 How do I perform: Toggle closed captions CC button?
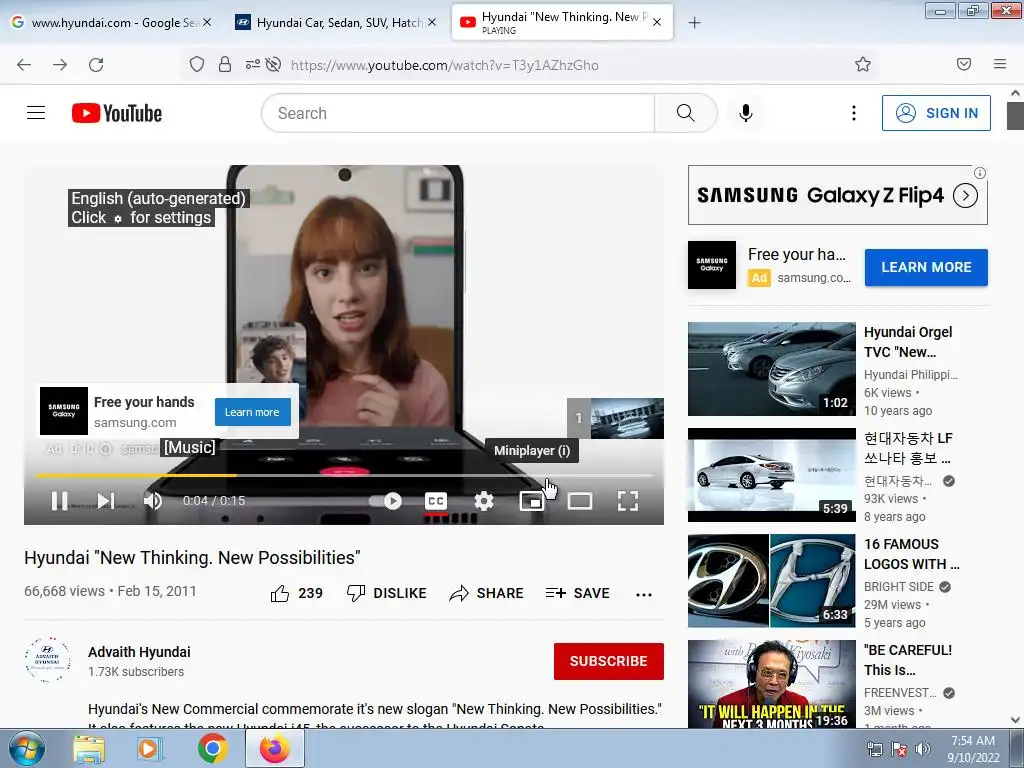(436, 501)
